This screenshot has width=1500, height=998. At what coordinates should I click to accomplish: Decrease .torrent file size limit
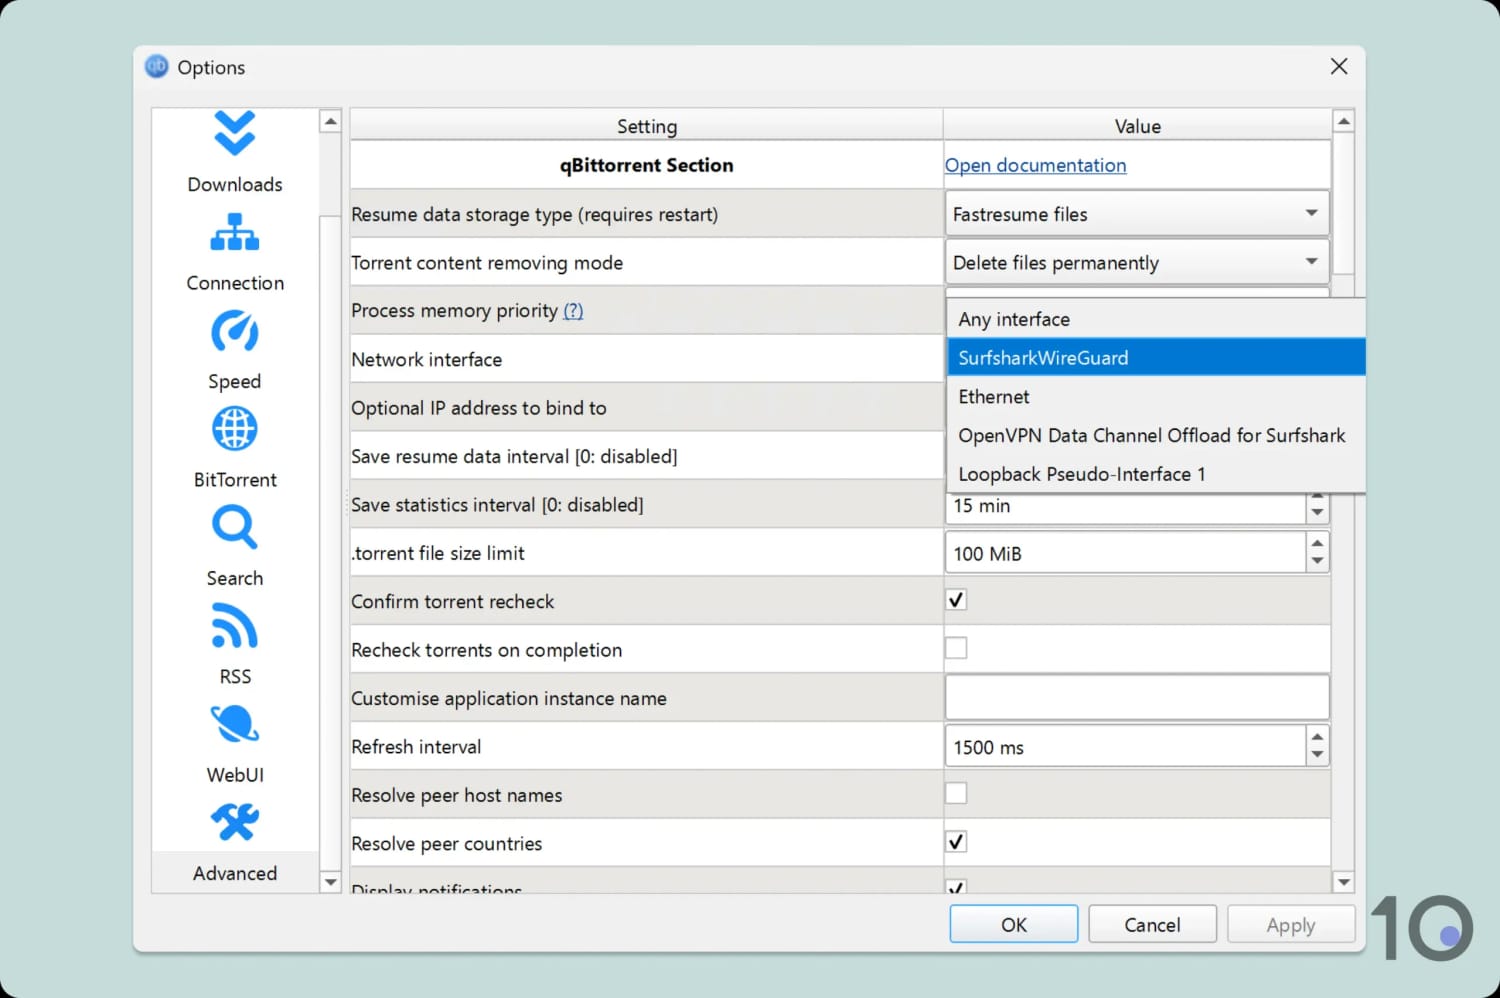1317,562
